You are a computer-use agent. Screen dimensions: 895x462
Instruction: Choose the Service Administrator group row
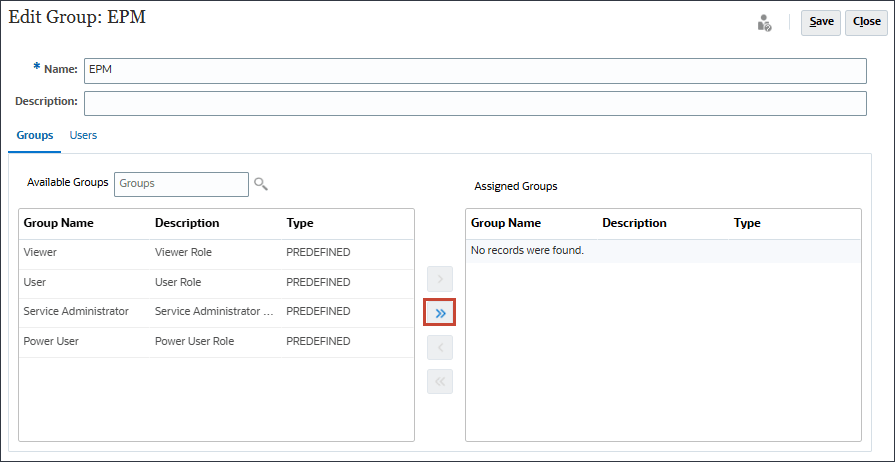pos(216,312)
